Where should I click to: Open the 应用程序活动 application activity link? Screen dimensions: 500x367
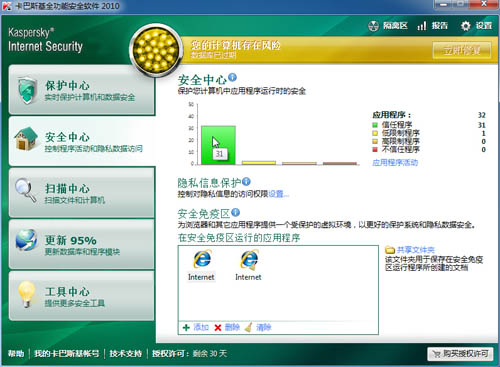pos(395,163)
